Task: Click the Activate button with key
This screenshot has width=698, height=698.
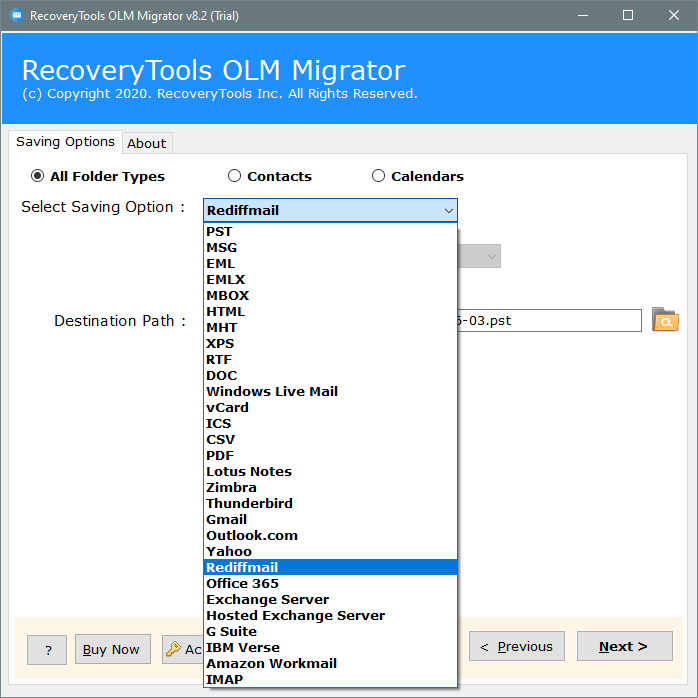Action: [x=183, y=649]
